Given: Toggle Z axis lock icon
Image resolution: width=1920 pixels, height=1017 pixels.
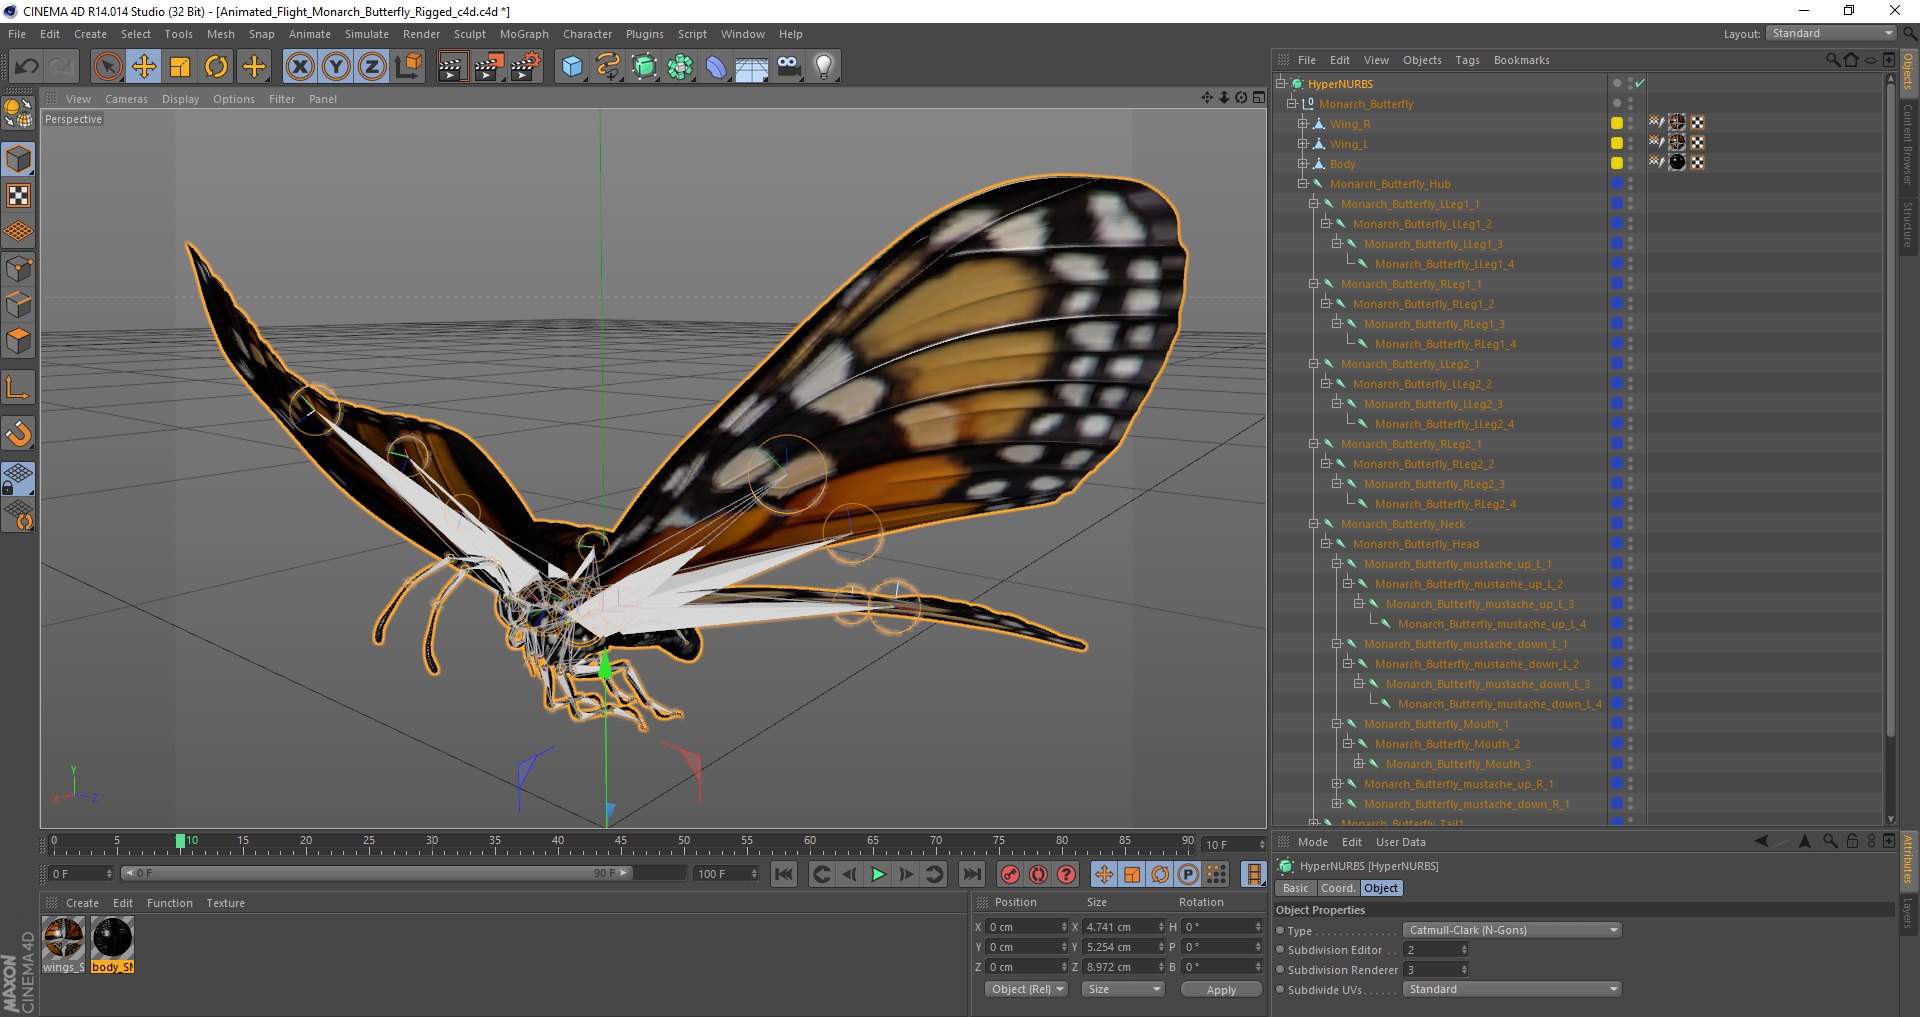Looking at the screenshot, I should pyautogui.click(x=372, y=67).
